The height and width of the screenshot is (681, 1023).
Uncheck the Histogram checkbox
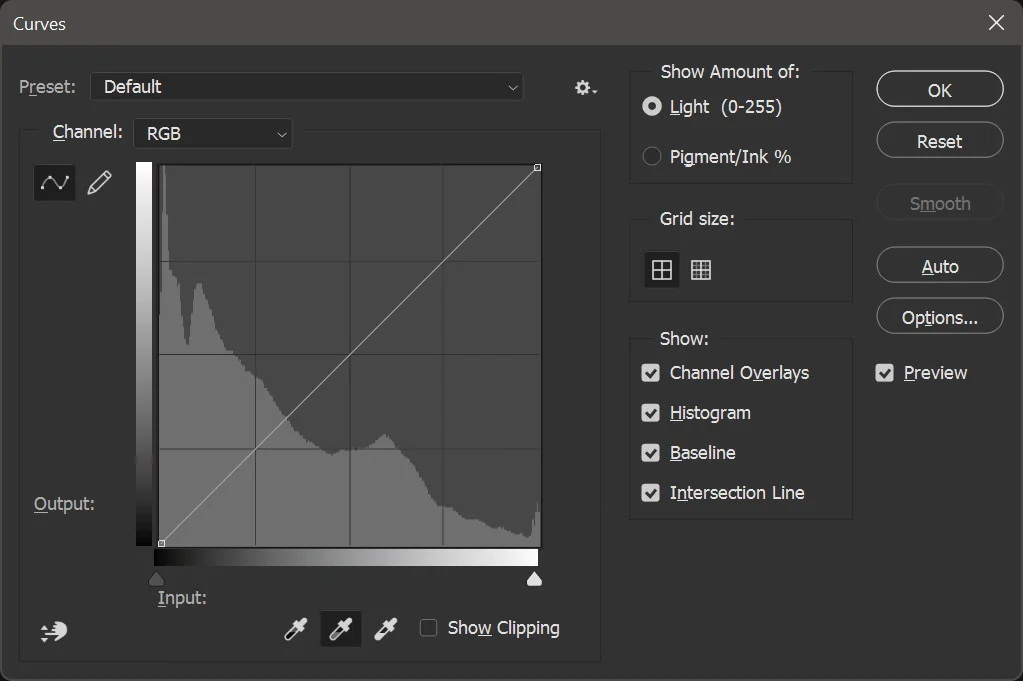click(x=651, y=413)
